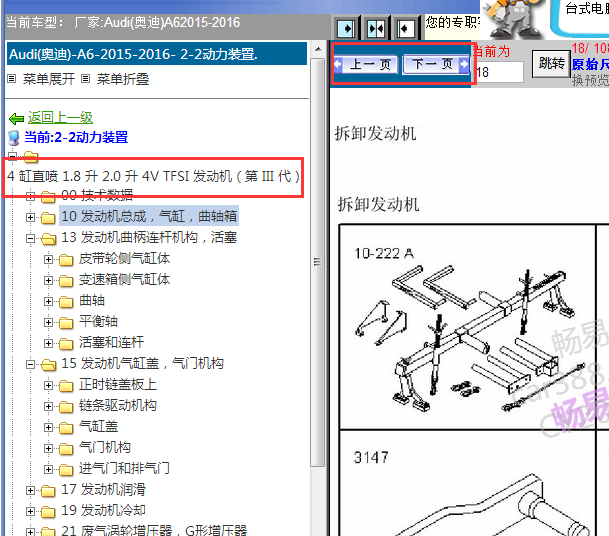Select 正时链盖板上 tree item
Screen dimensions: 609x536
[x=118, y=385]
